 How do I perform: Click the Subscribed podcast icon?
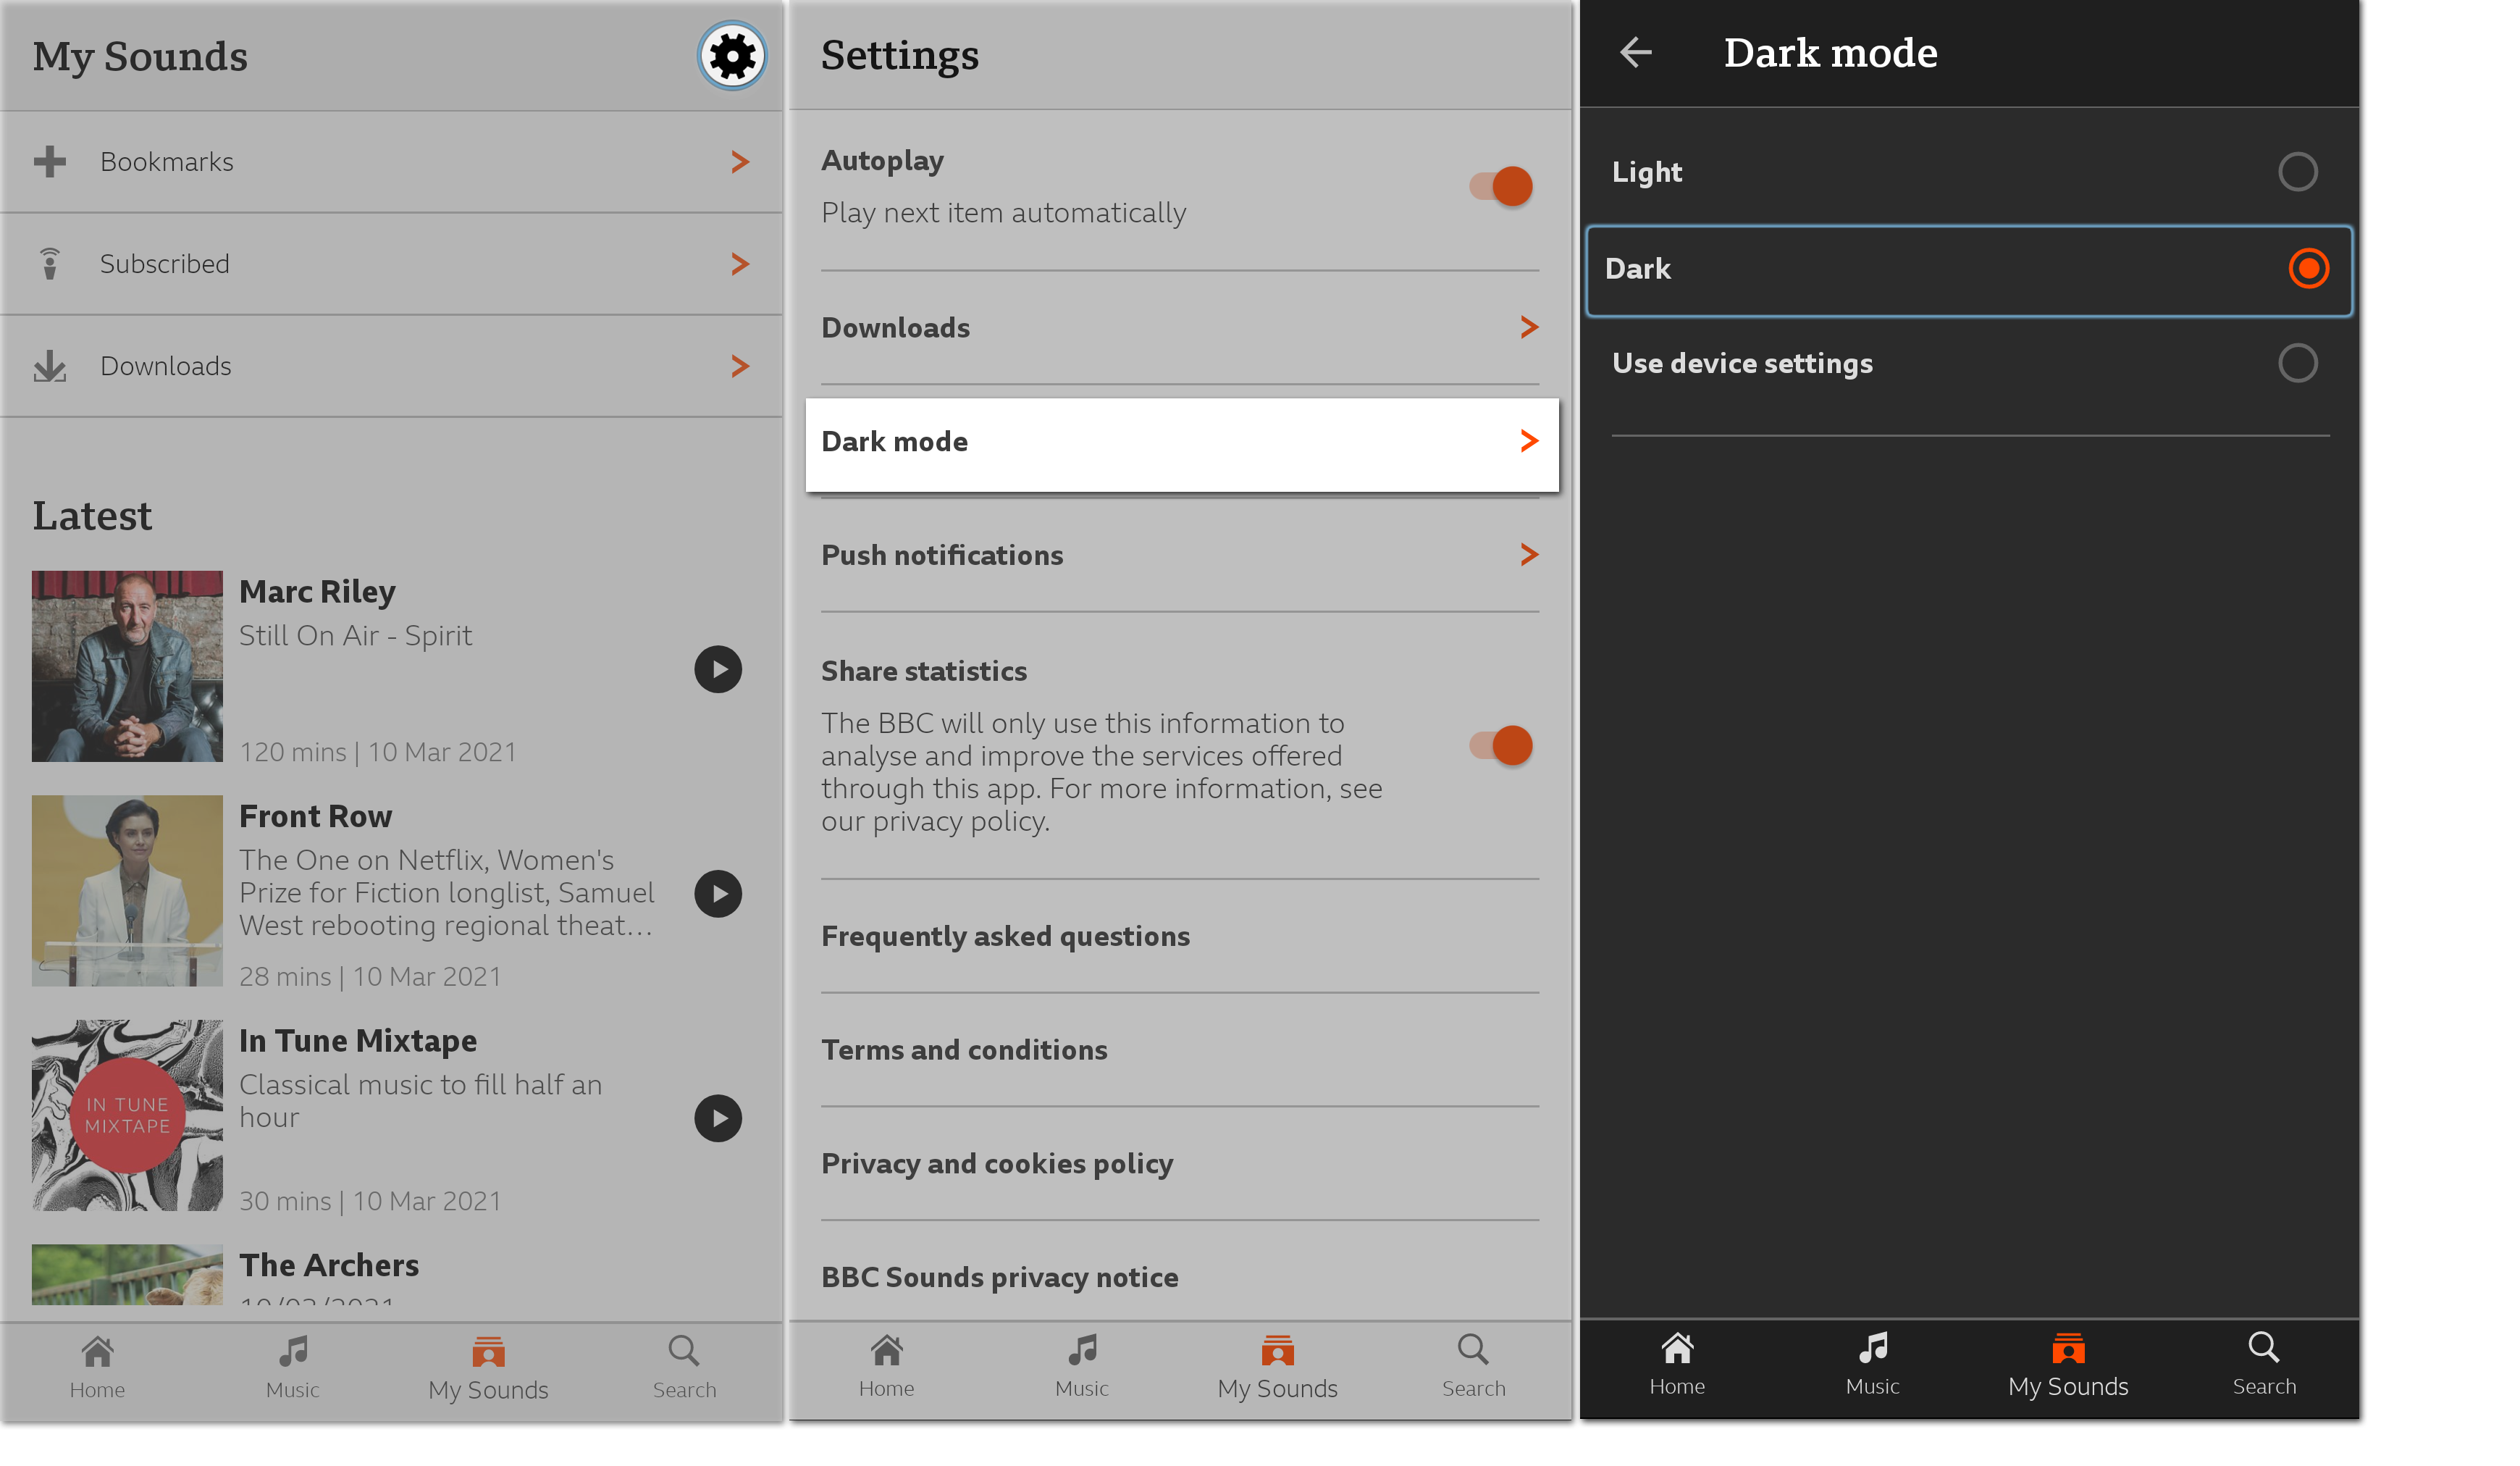[x=49, y=263]
